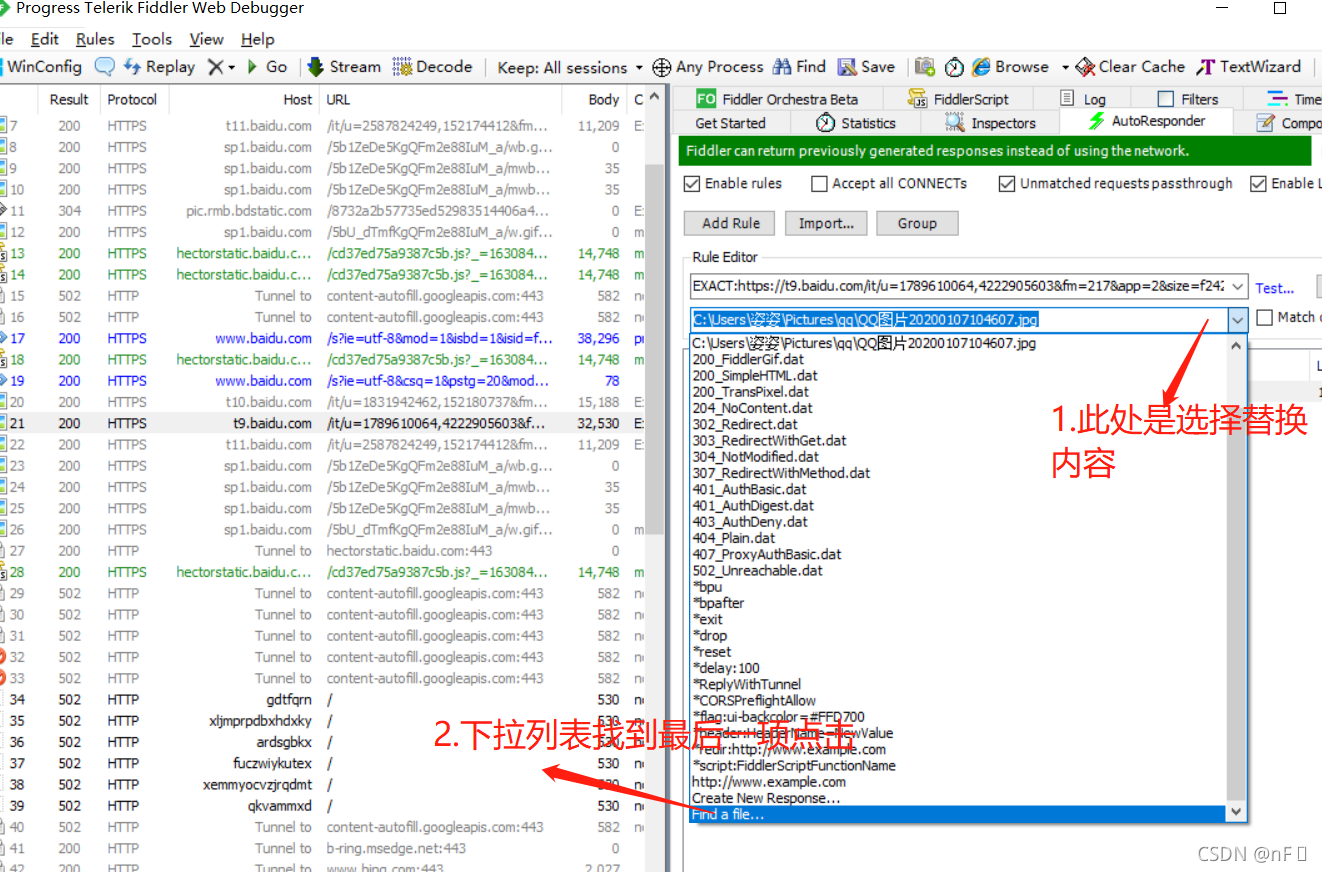Screen dimensions: 1322x872
Task: Select the 302_Redirect.dat option
Action: point(959,424)
